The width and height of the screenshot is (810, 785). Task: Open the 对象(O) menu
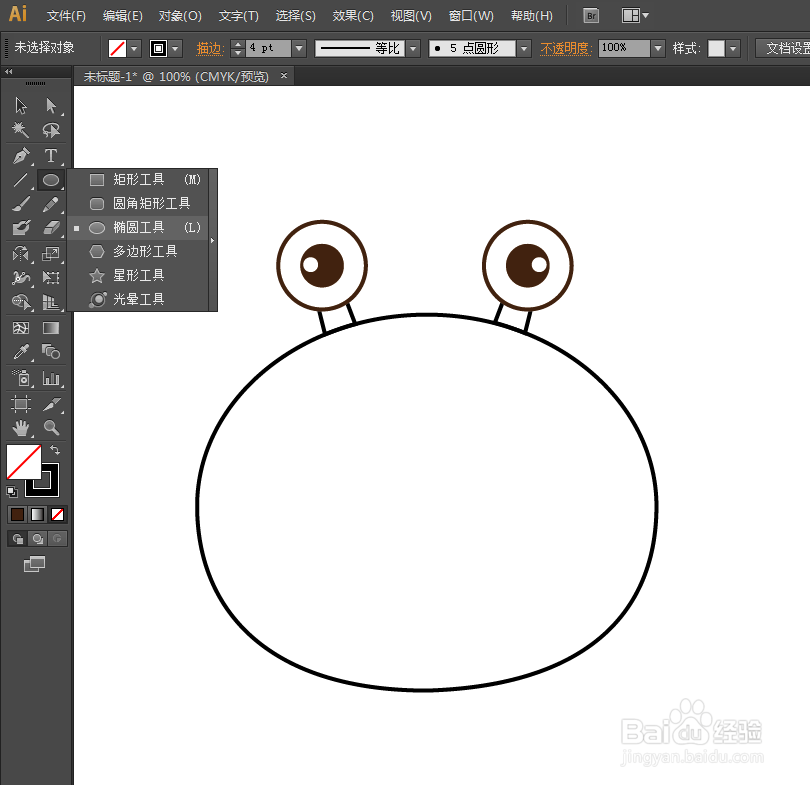180,16
